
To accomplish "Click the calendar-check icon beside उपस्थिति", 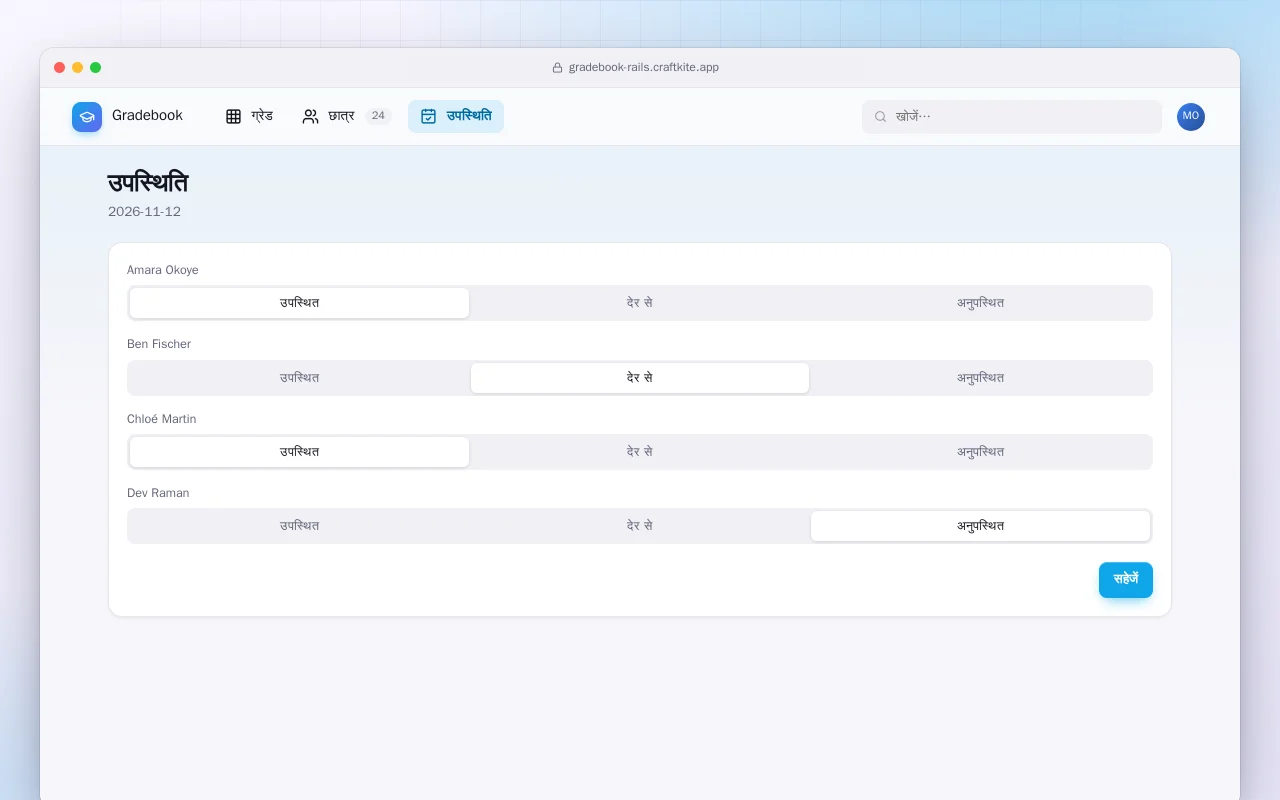I will point(428,116).
